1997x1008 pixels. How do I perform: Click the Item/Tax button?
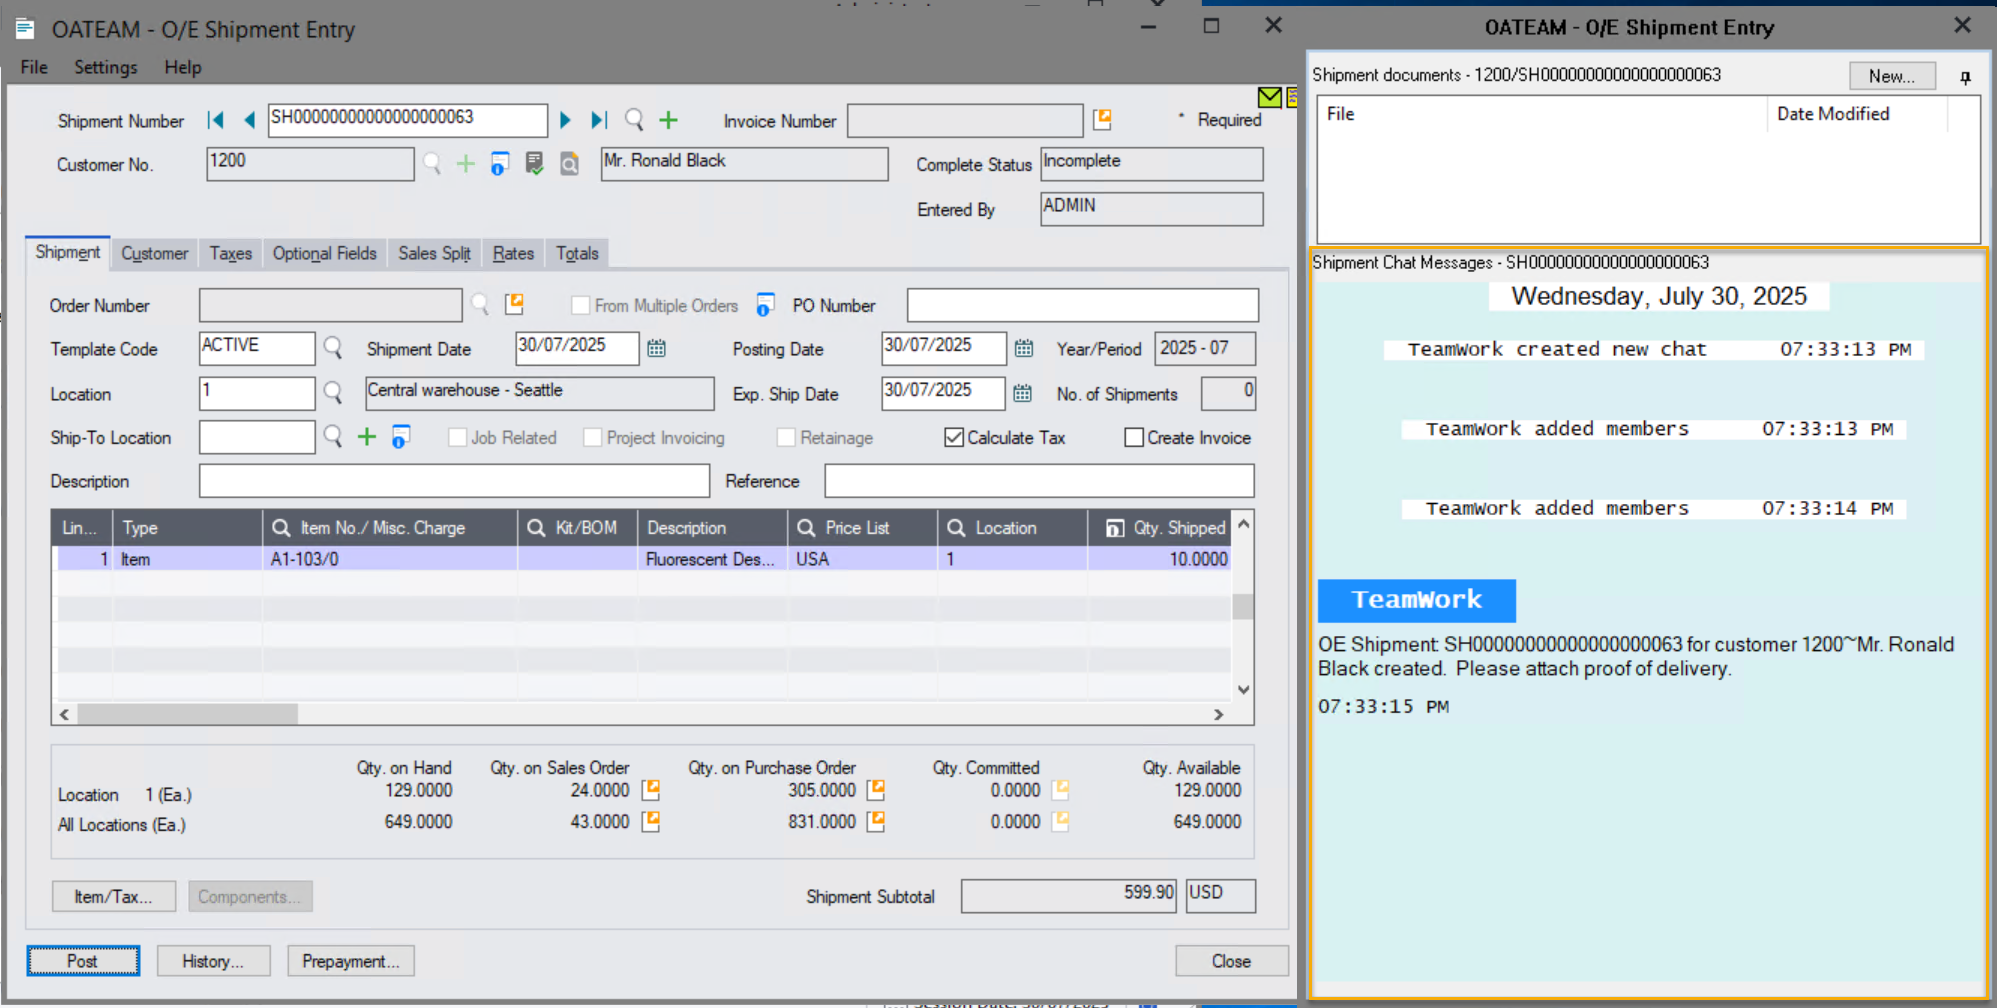coord(113,896)
